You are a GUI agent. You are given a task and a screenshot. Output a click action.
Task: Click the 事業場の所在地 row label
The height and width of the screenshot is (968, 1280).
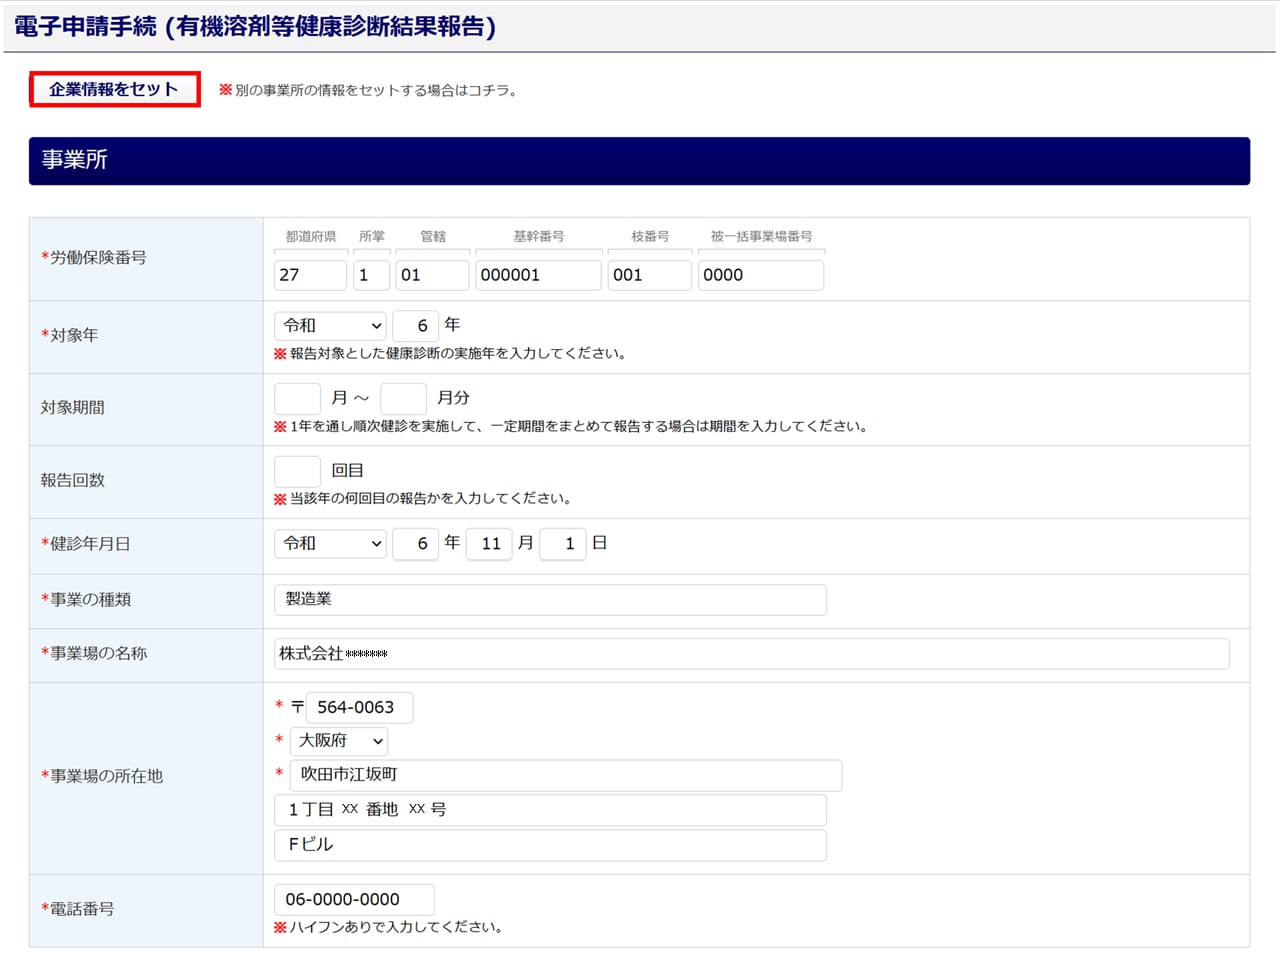102,776
